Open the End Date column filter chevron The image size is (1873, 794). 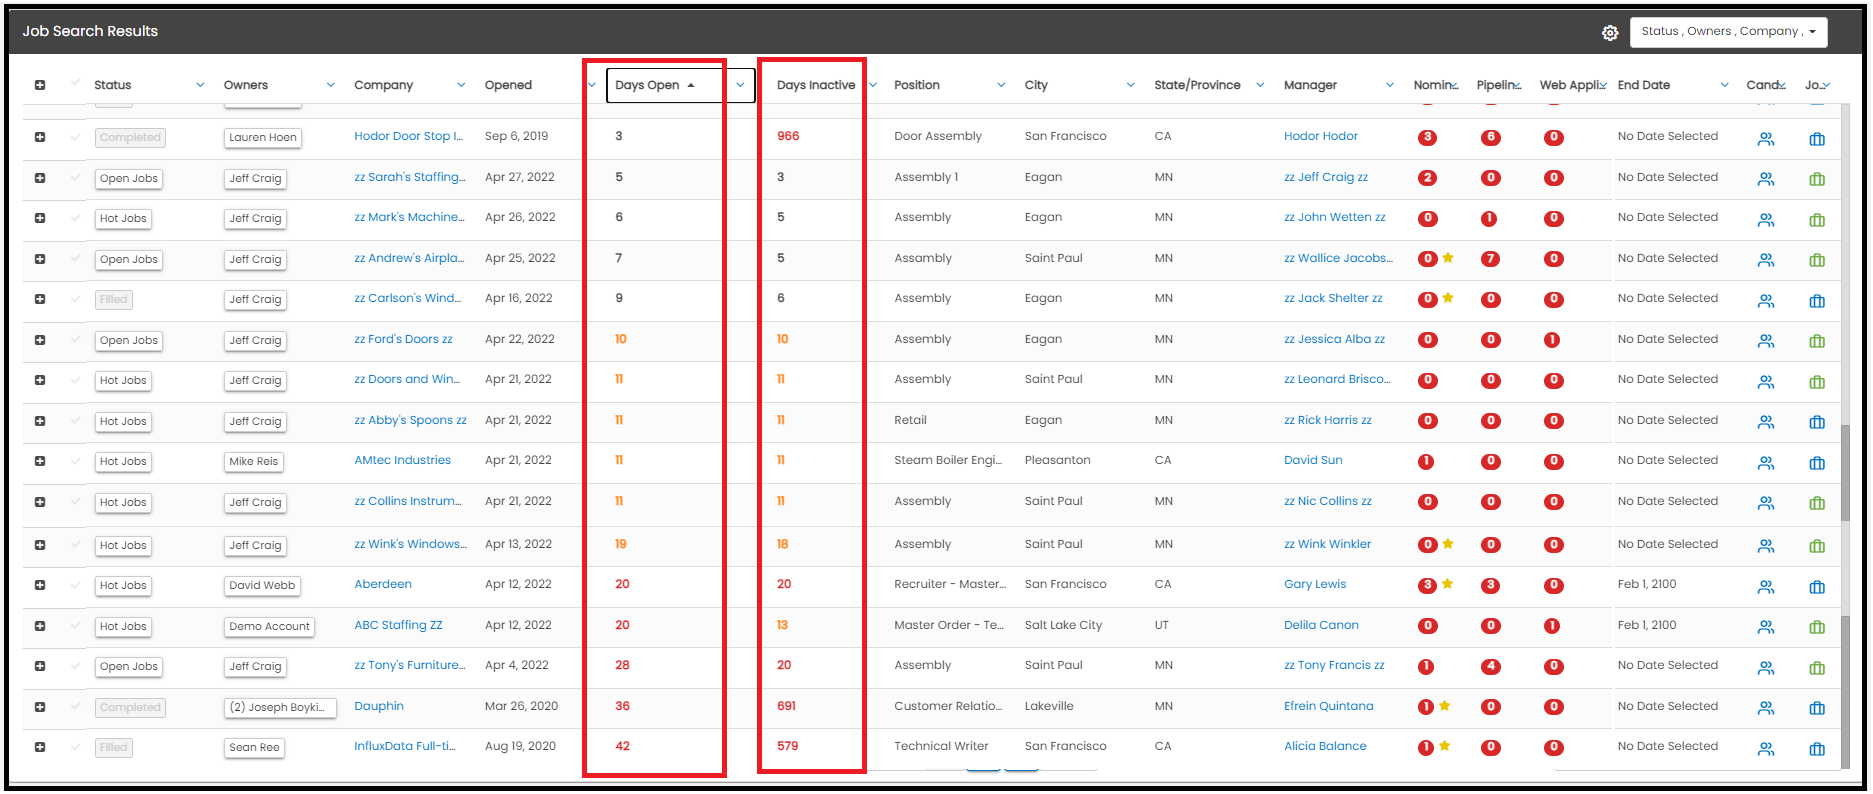[x=1724, y=85]
